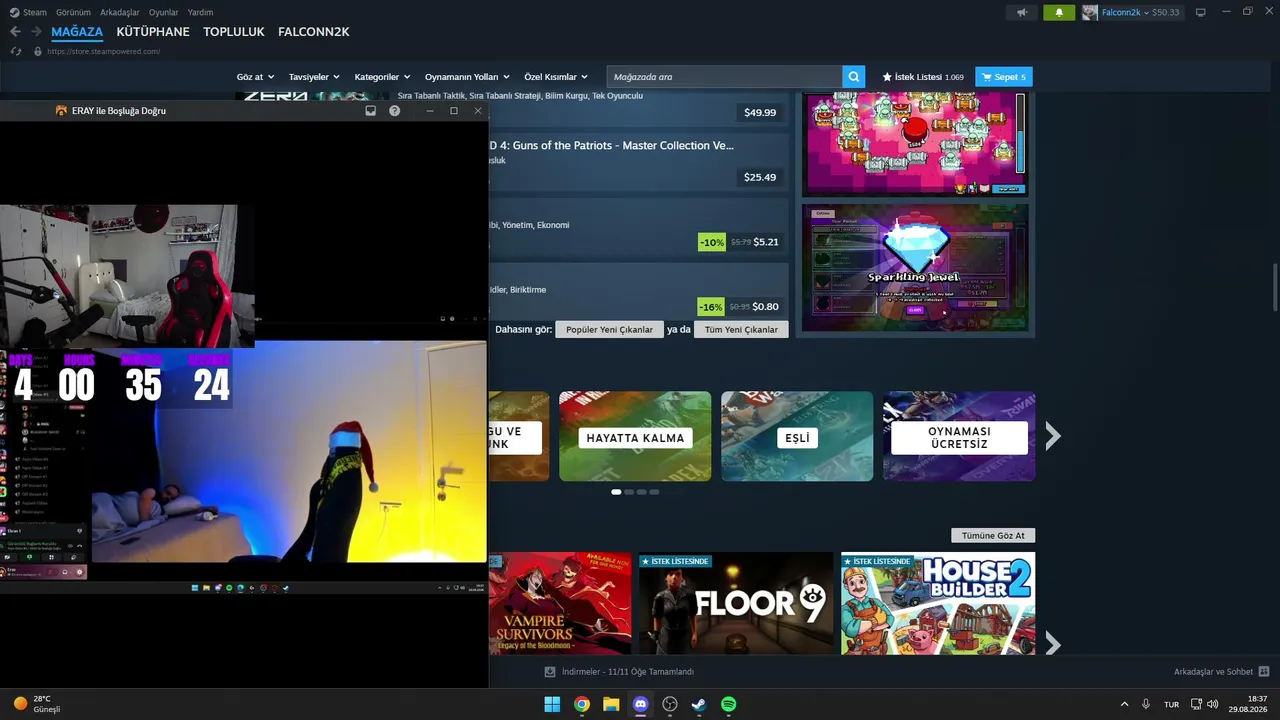The image size is (1280, 720).
Task: Open the weather widget showing 28°C
Action: [x=36, y=704]
